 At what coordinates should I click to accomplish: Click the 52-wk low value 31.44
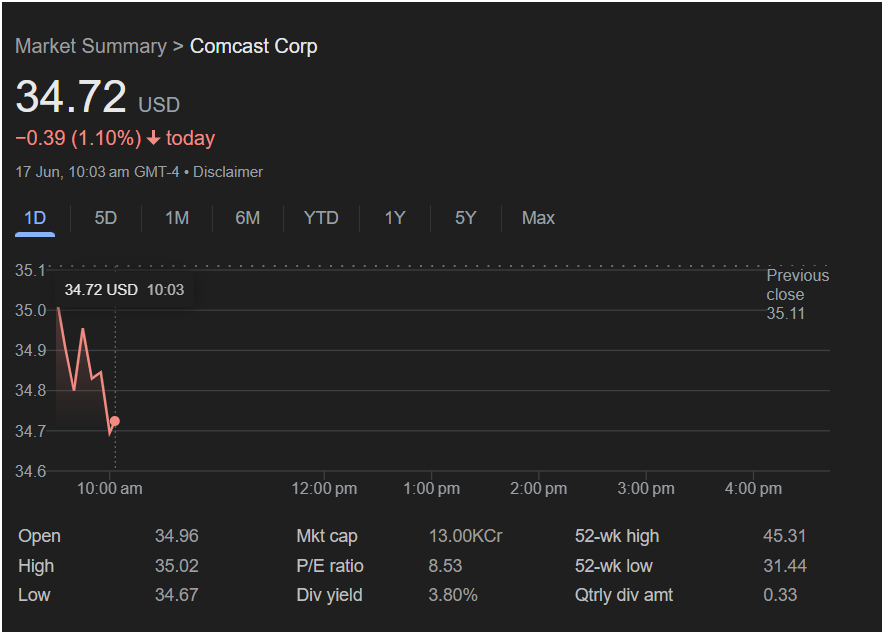pos(785,566)
